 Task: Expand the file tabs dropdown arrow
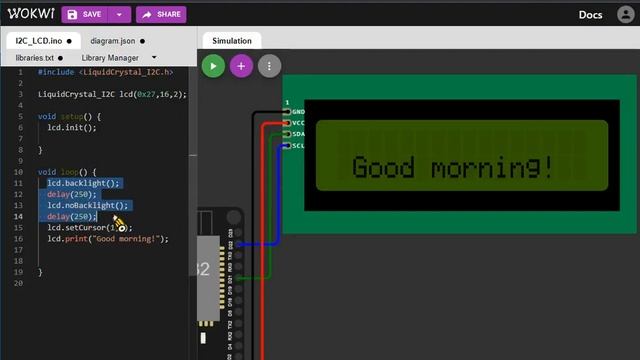click(154, 58)
